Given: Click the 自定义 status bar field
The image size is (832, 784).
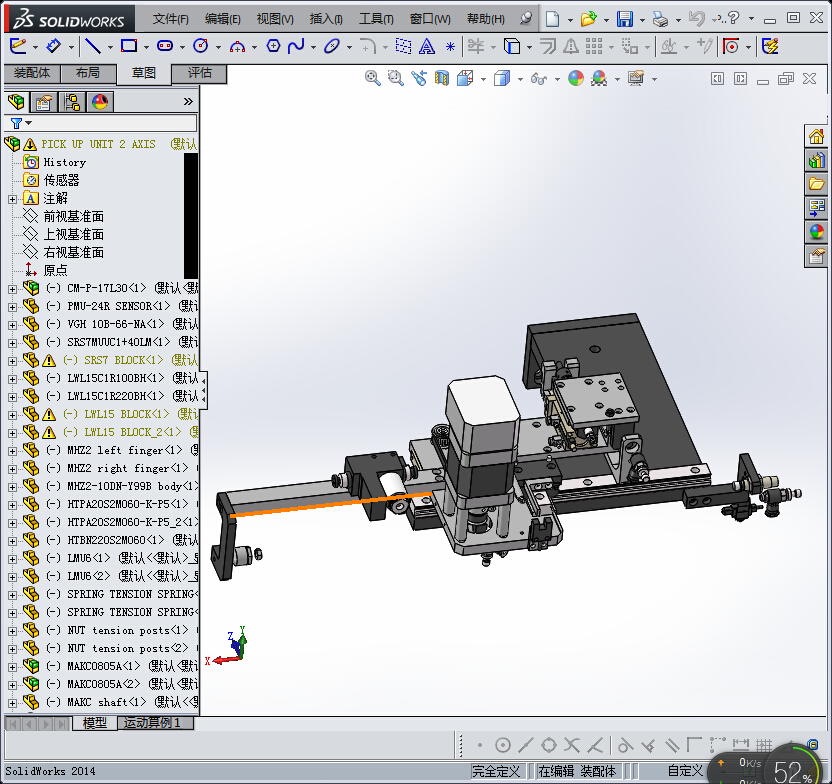Looking at the screenshot, I should (686, 771).
